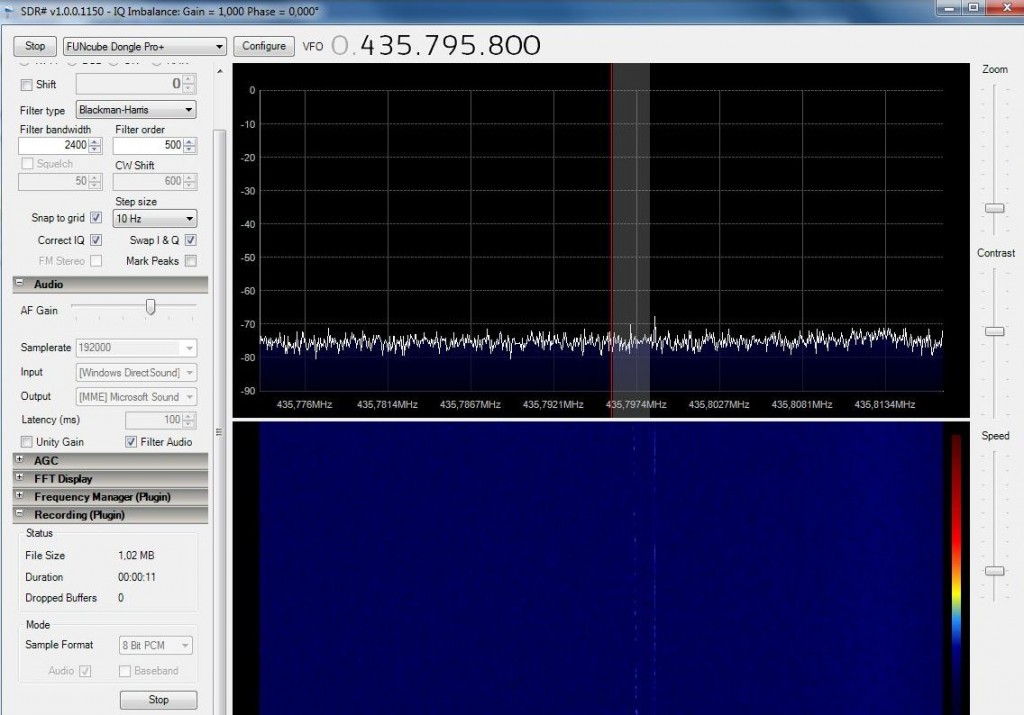The image size is (1024, 715).
Task: Disable the Filter Audio option
Action: tap(130, 441)
